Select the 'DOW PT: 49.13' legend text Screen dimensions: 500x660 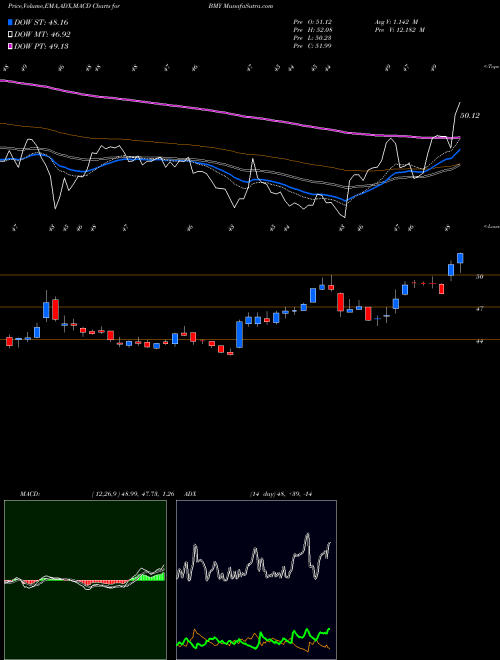[42, 46]
